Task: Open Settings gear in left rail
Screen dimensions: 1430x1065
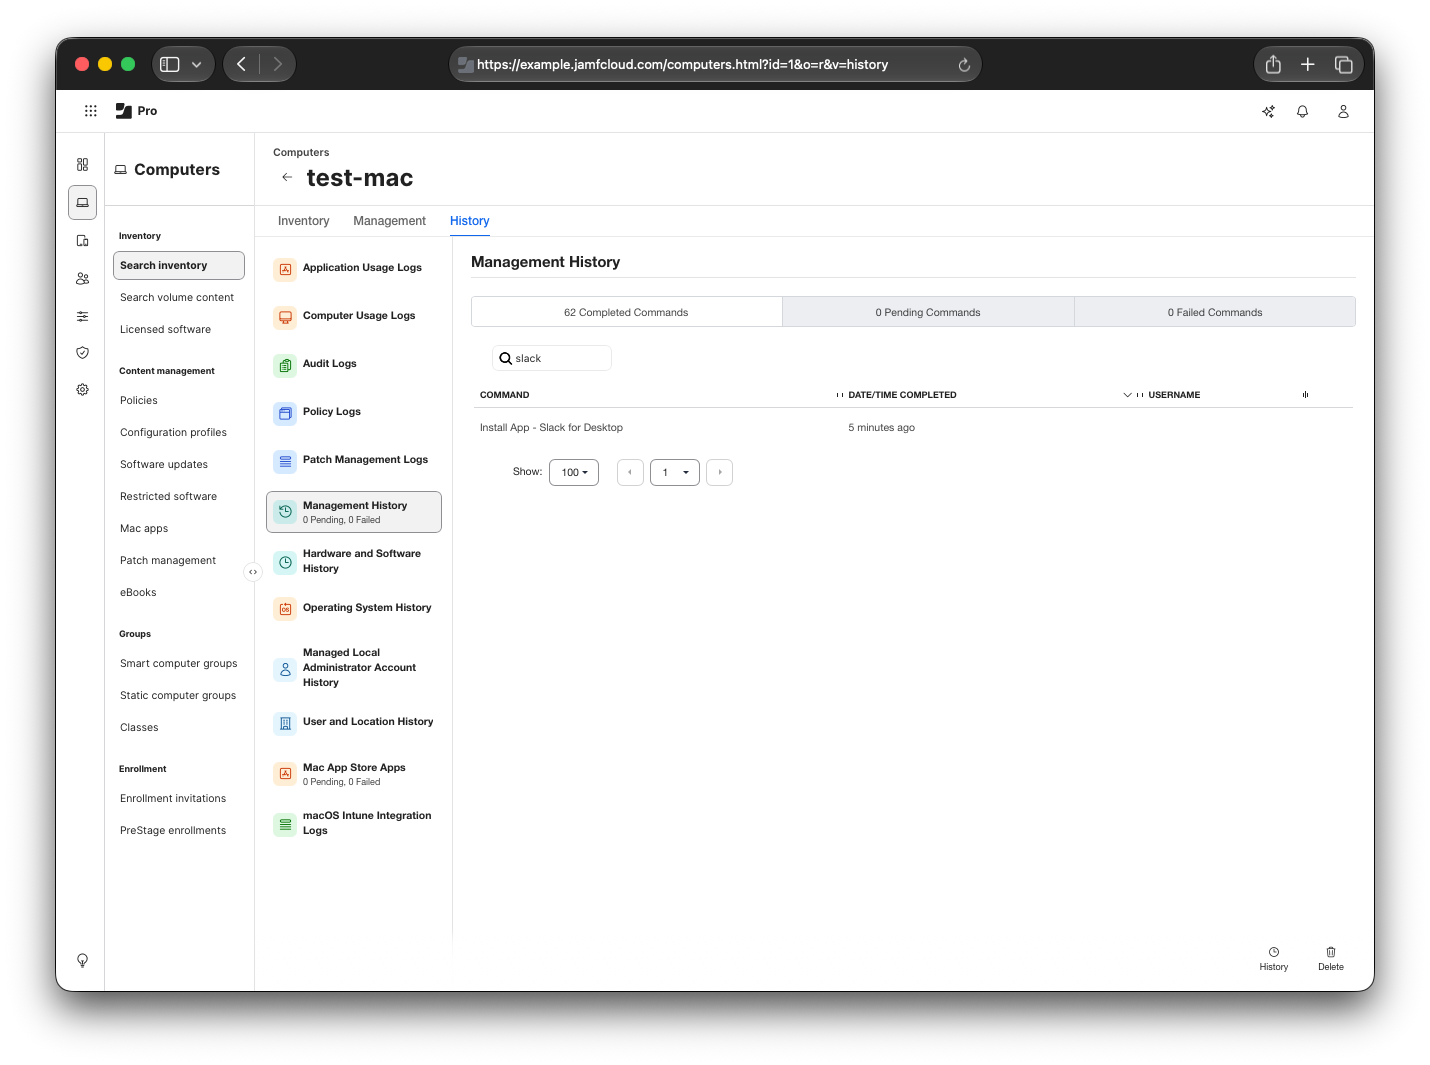Action: (82, 389)
